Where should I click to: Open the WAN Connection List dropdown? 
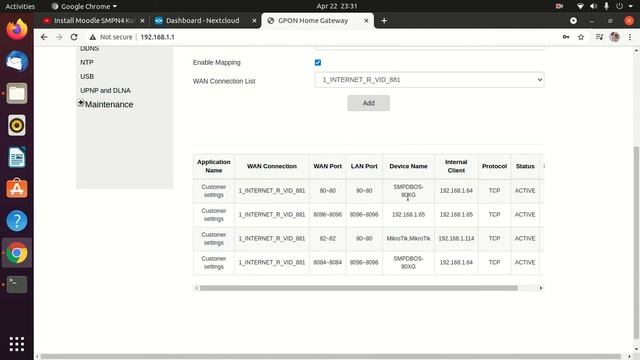(x=429, y=80)
